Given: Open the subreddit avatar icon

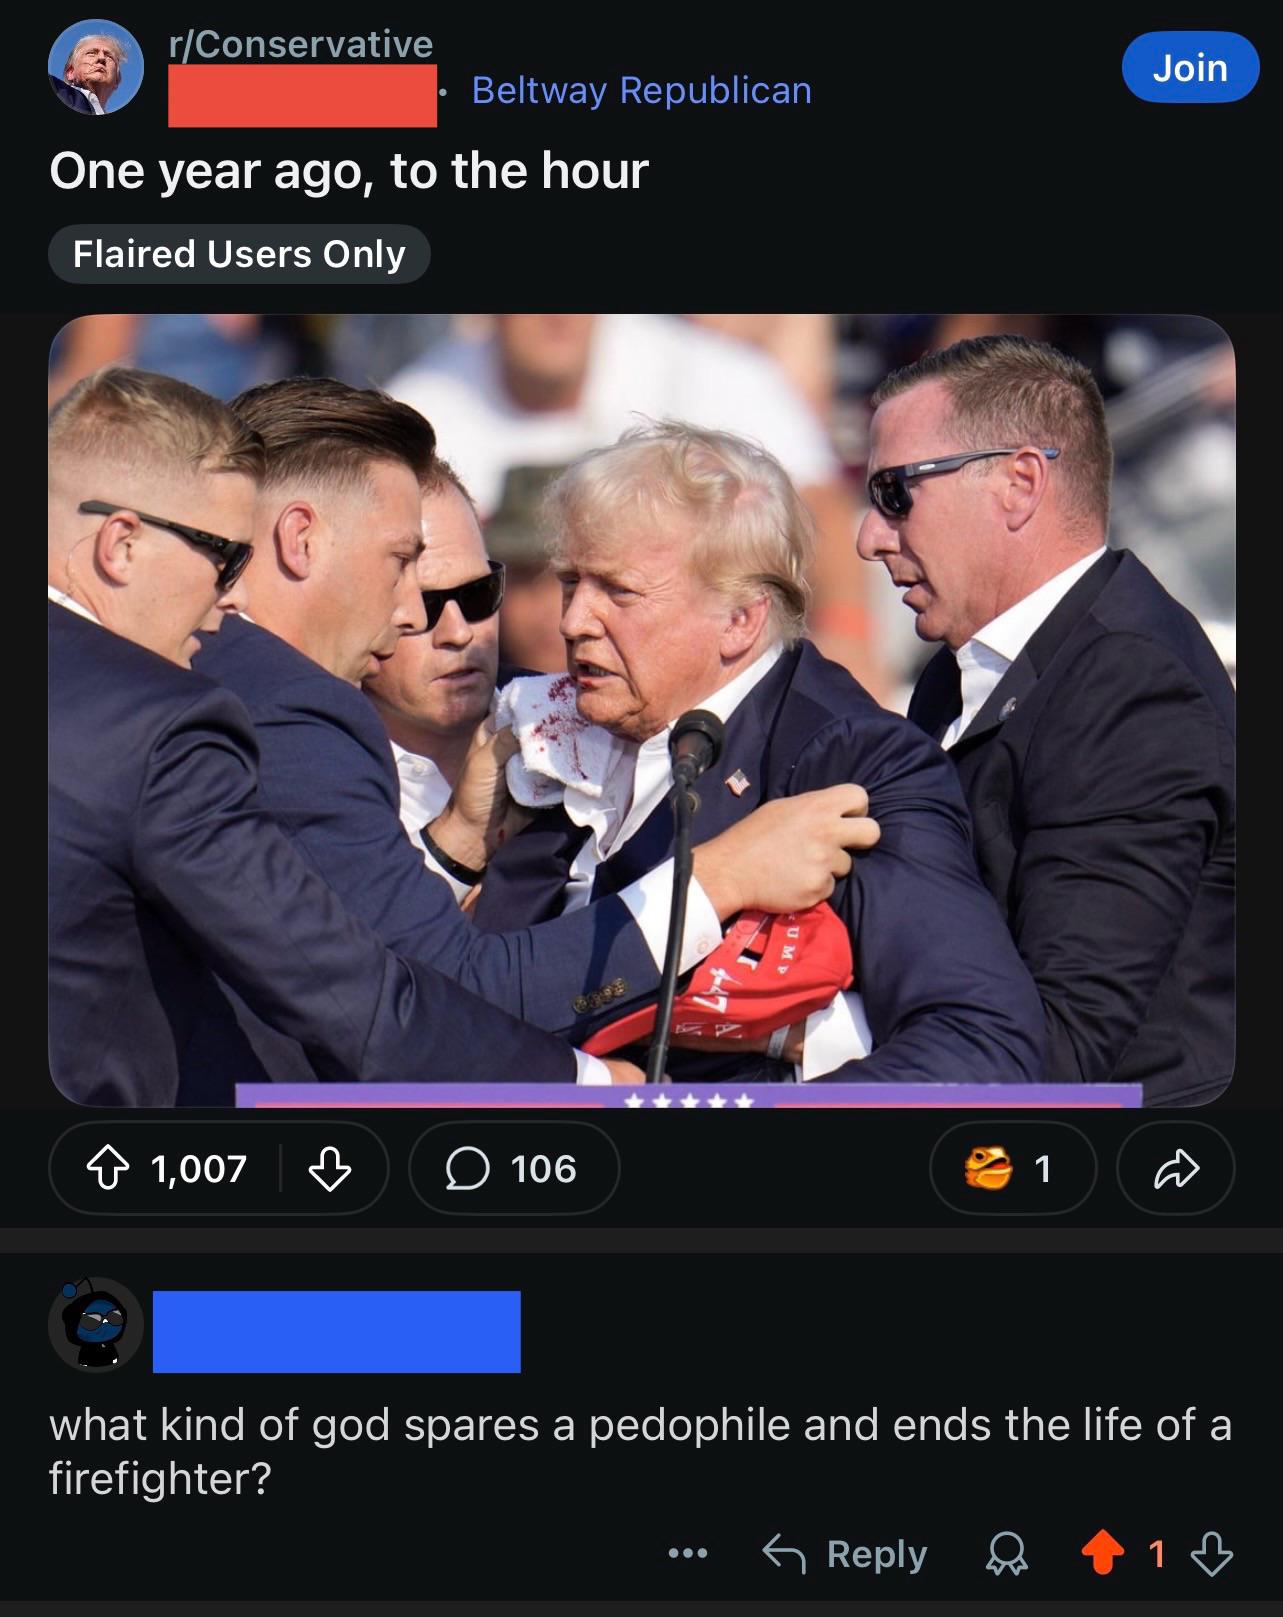Looking at the screenshot, I should pos(96,68).
